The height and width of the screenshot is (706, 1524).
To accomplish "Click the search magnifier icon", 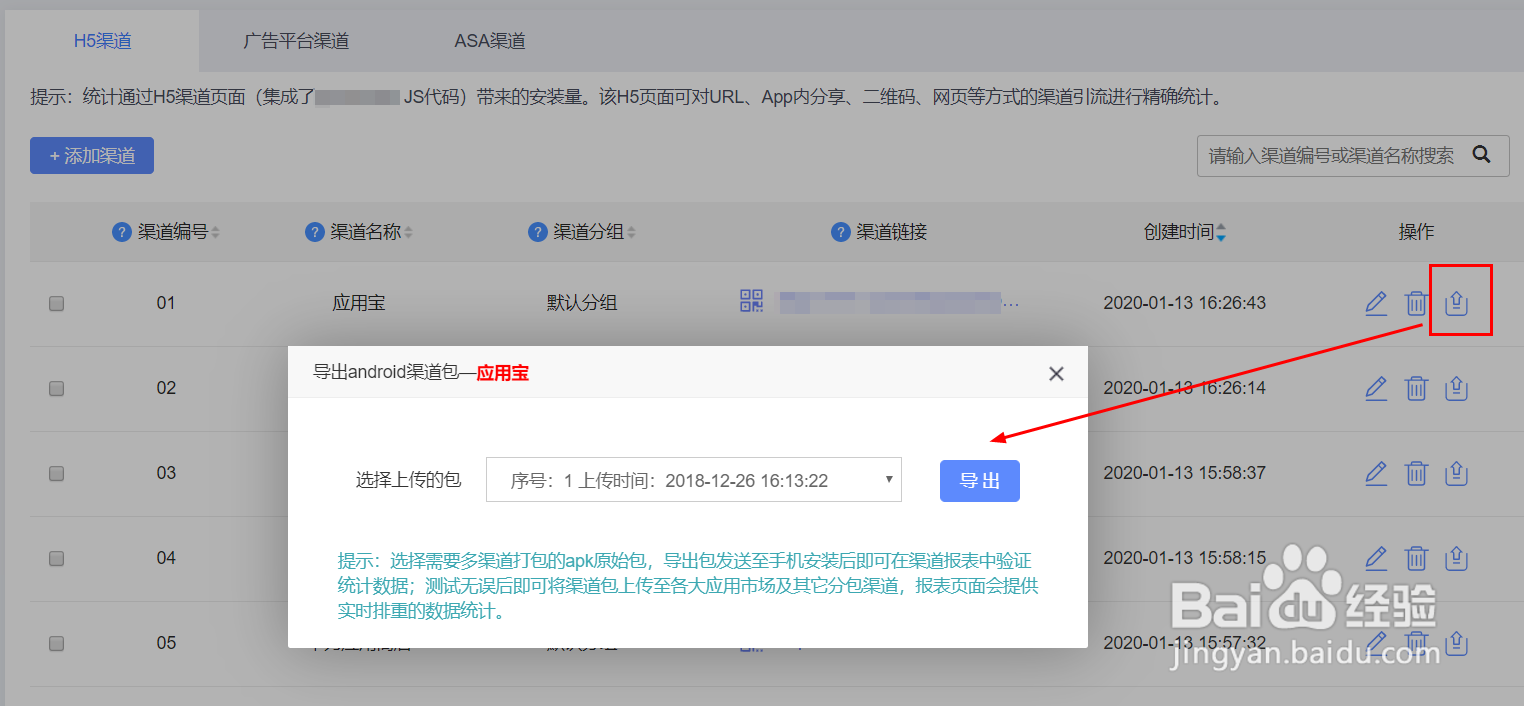I will pyautogui.click(x=1481, y=155).
